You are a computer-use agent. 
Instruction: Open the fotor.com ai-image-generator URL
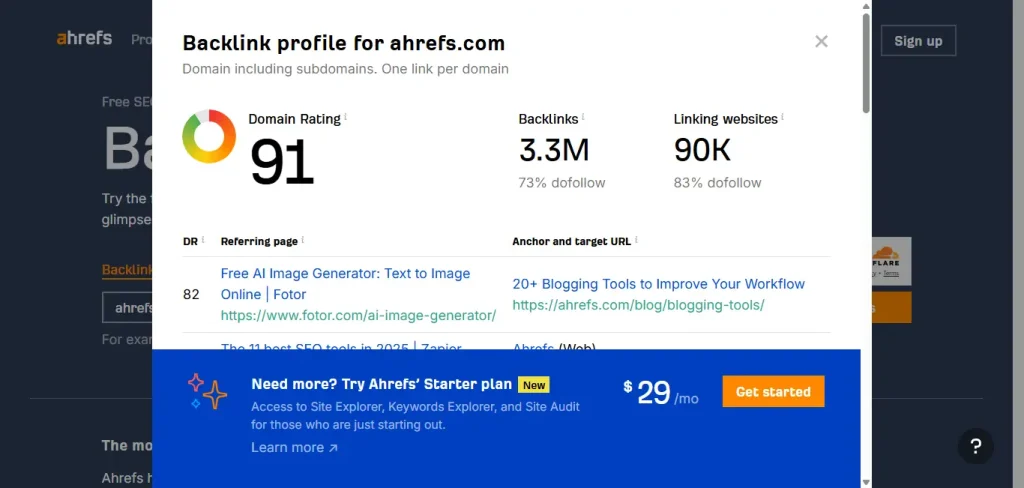[x=358, y=315]
